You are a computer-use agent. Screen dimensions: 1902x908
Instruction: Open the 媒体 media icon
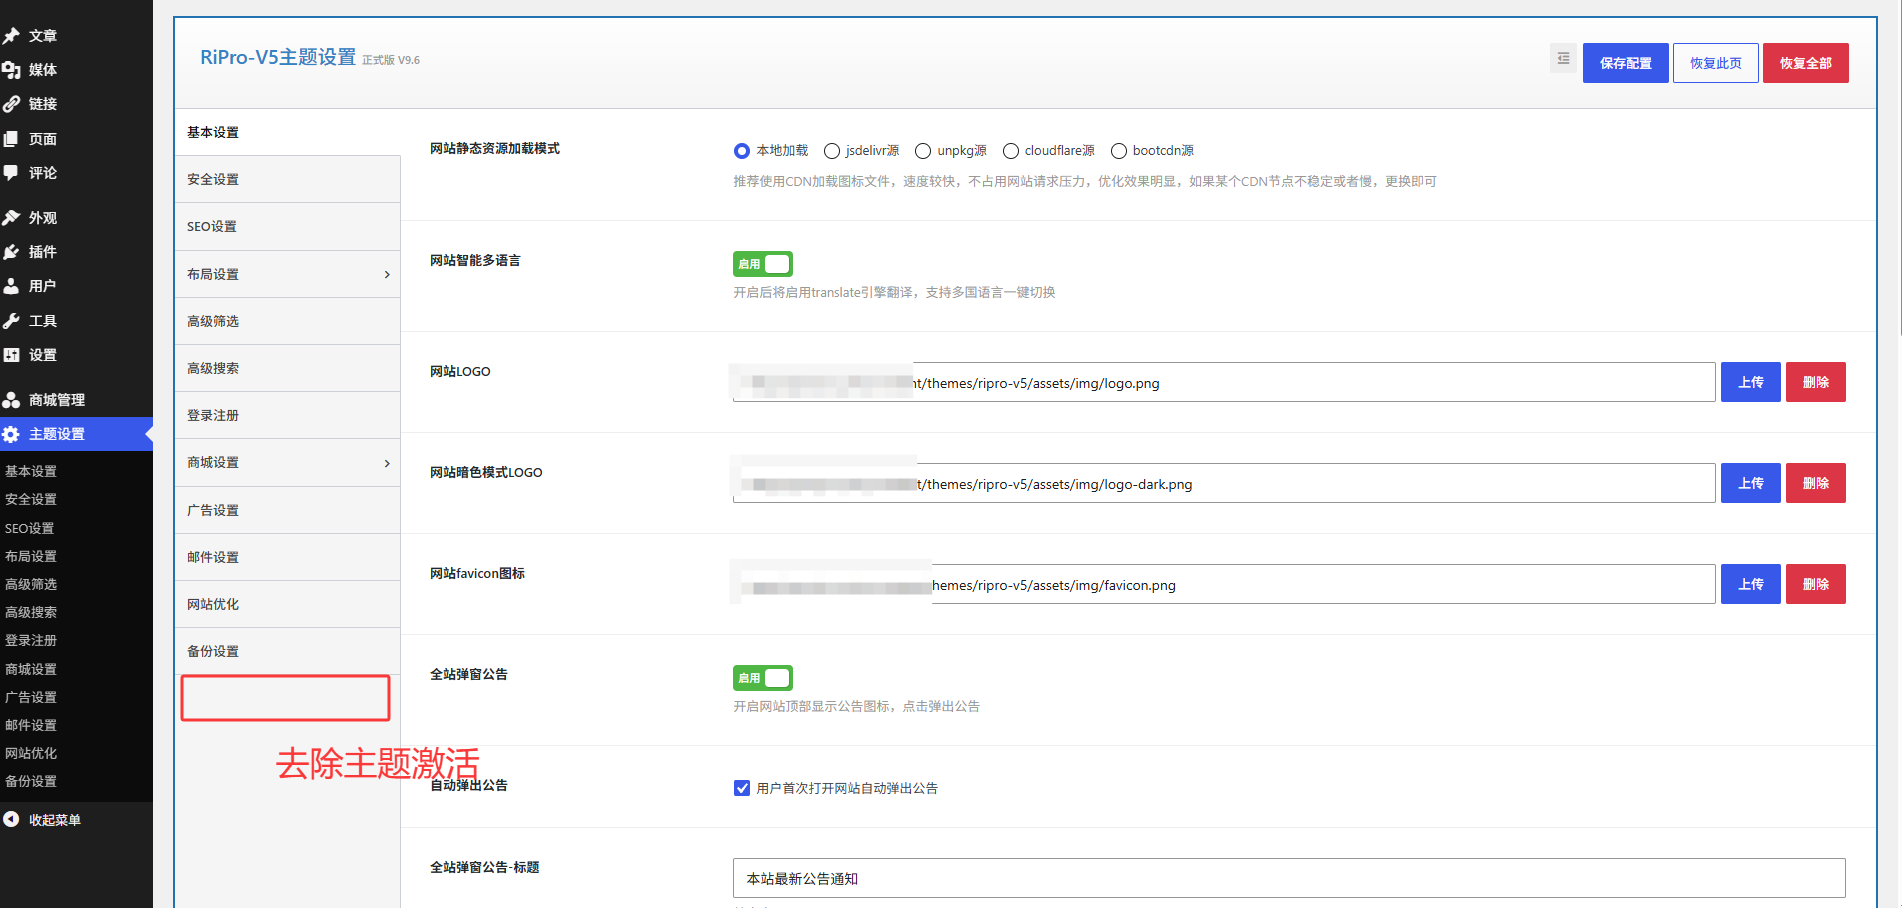[x=12, y=70]
